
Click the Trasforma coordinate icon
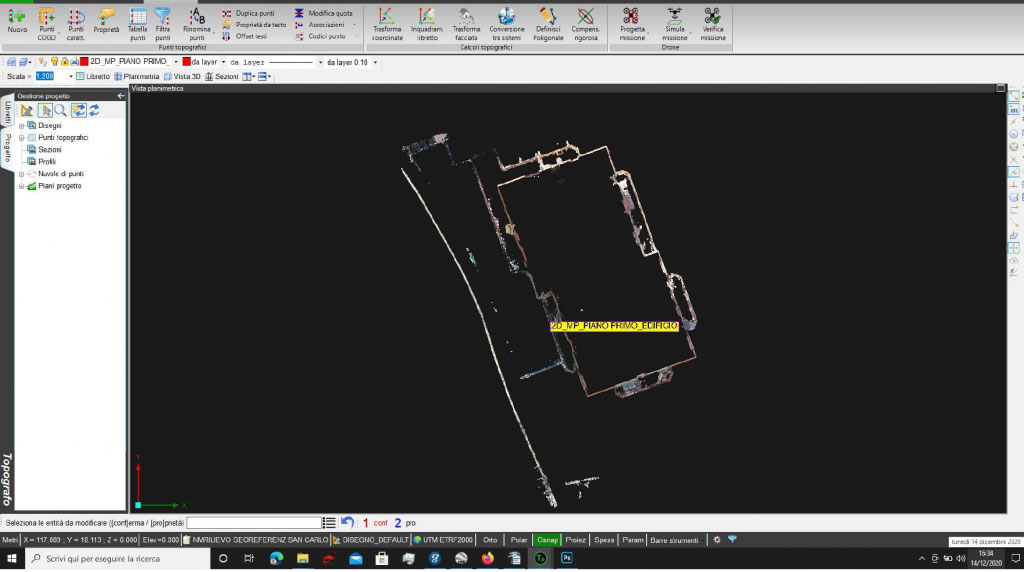(x=387, y=17)
